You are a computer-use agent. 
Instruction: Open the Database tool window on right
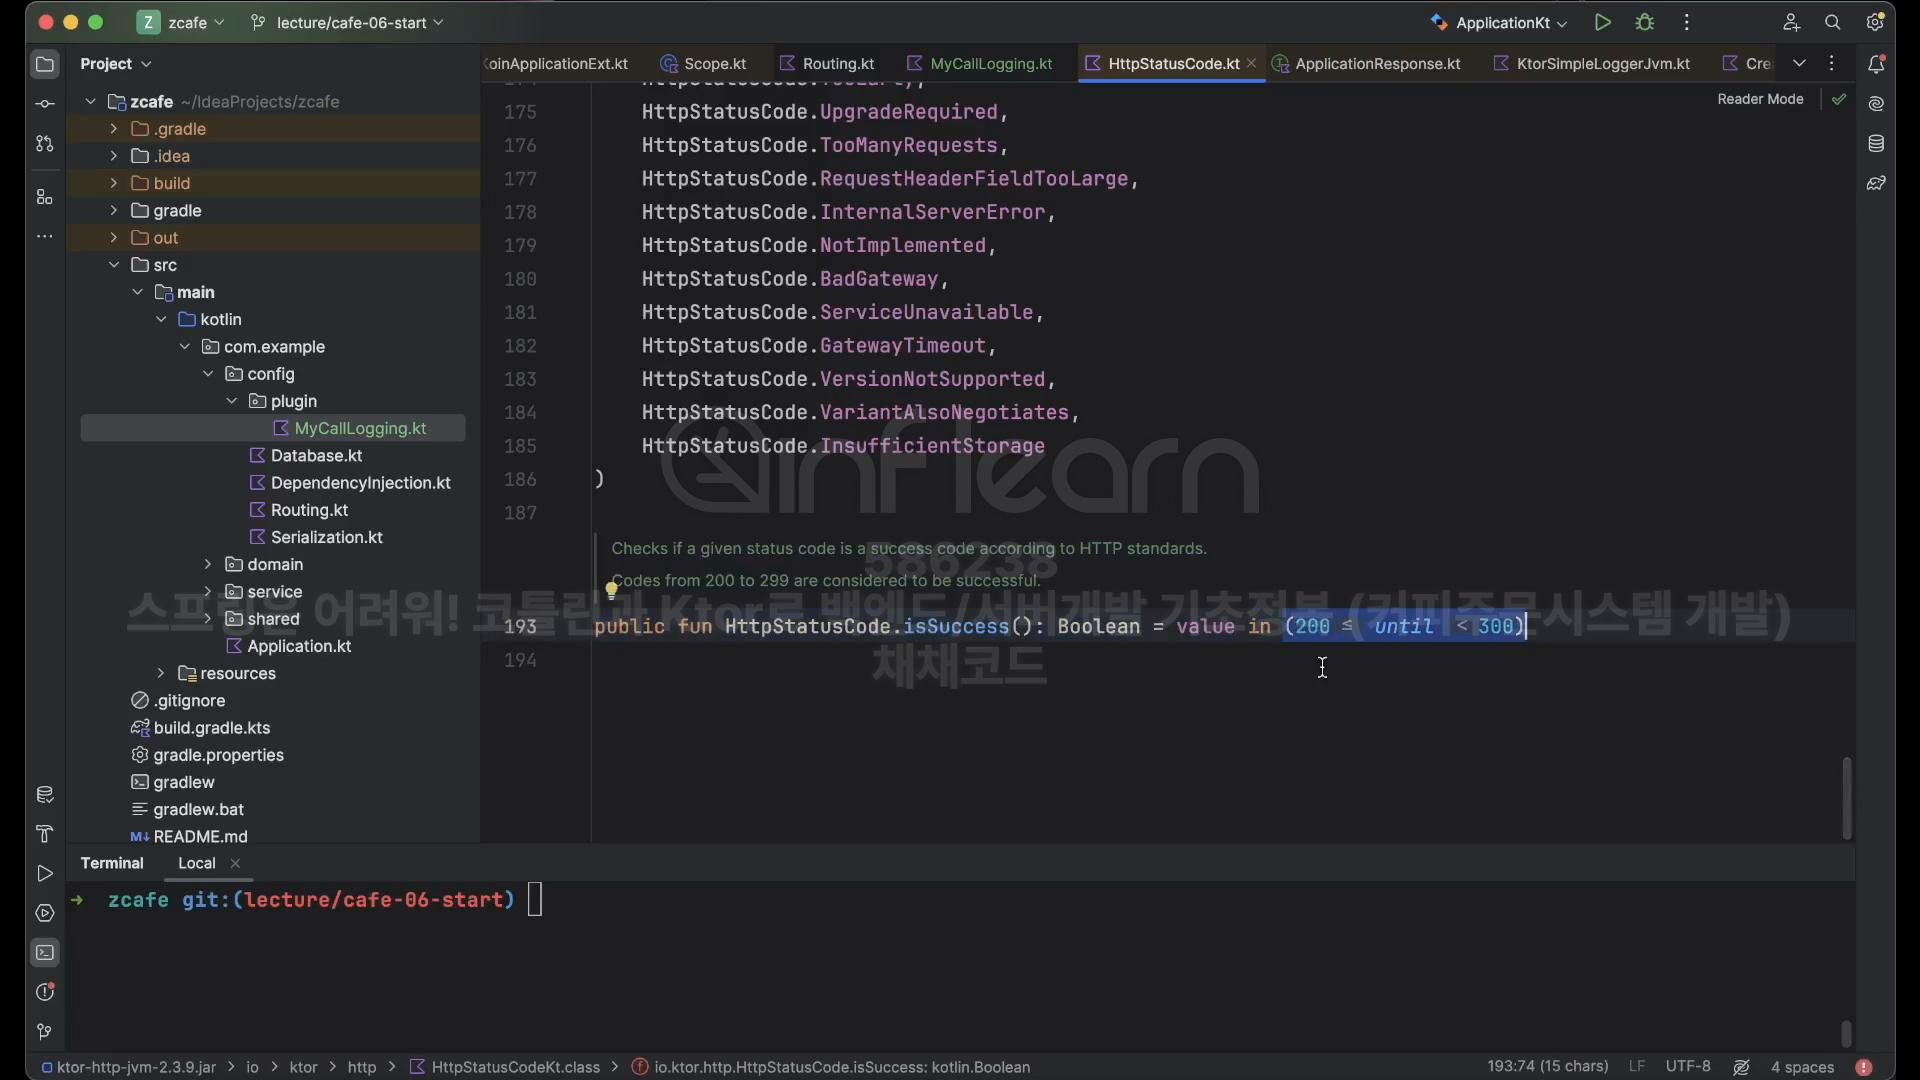click(x=1876, y=144)
